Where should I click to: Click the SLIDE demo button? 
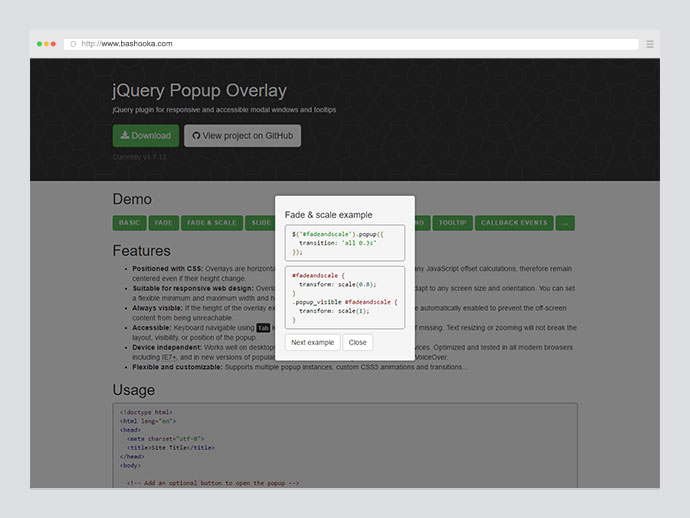[x=261, y=223]
